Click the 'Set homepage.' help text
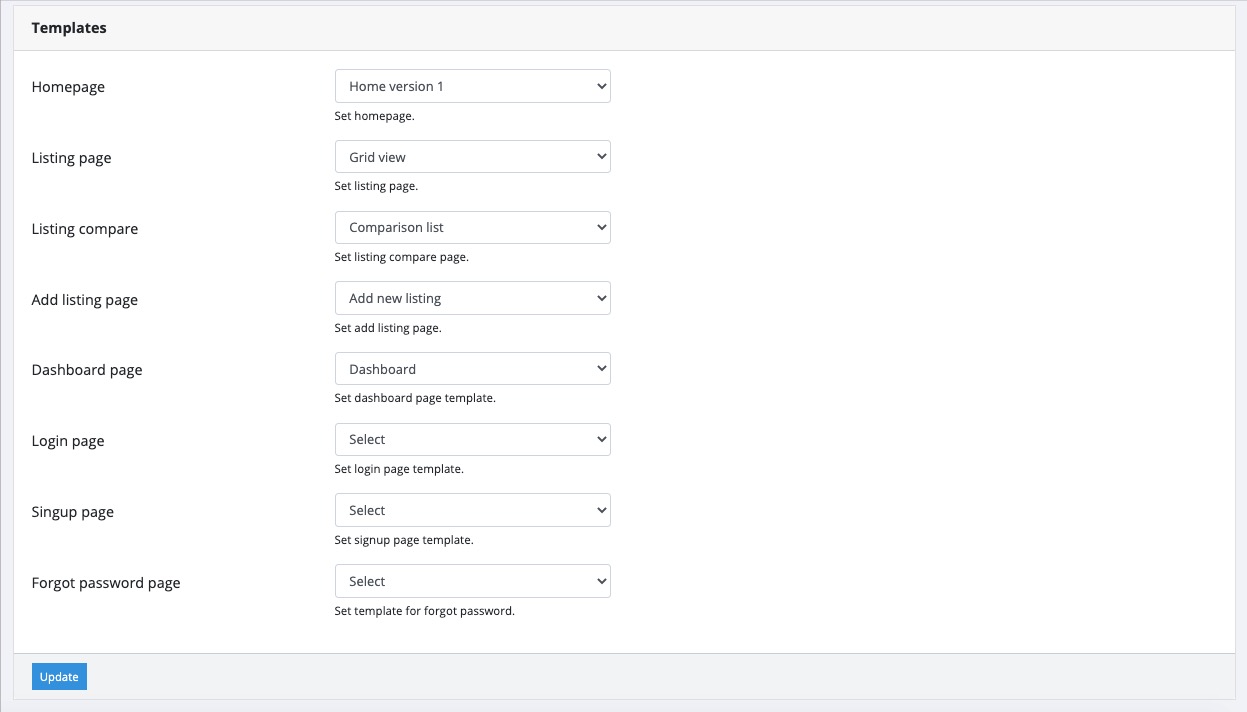The height and width of the screenshot is (712, 1247). 374,116
